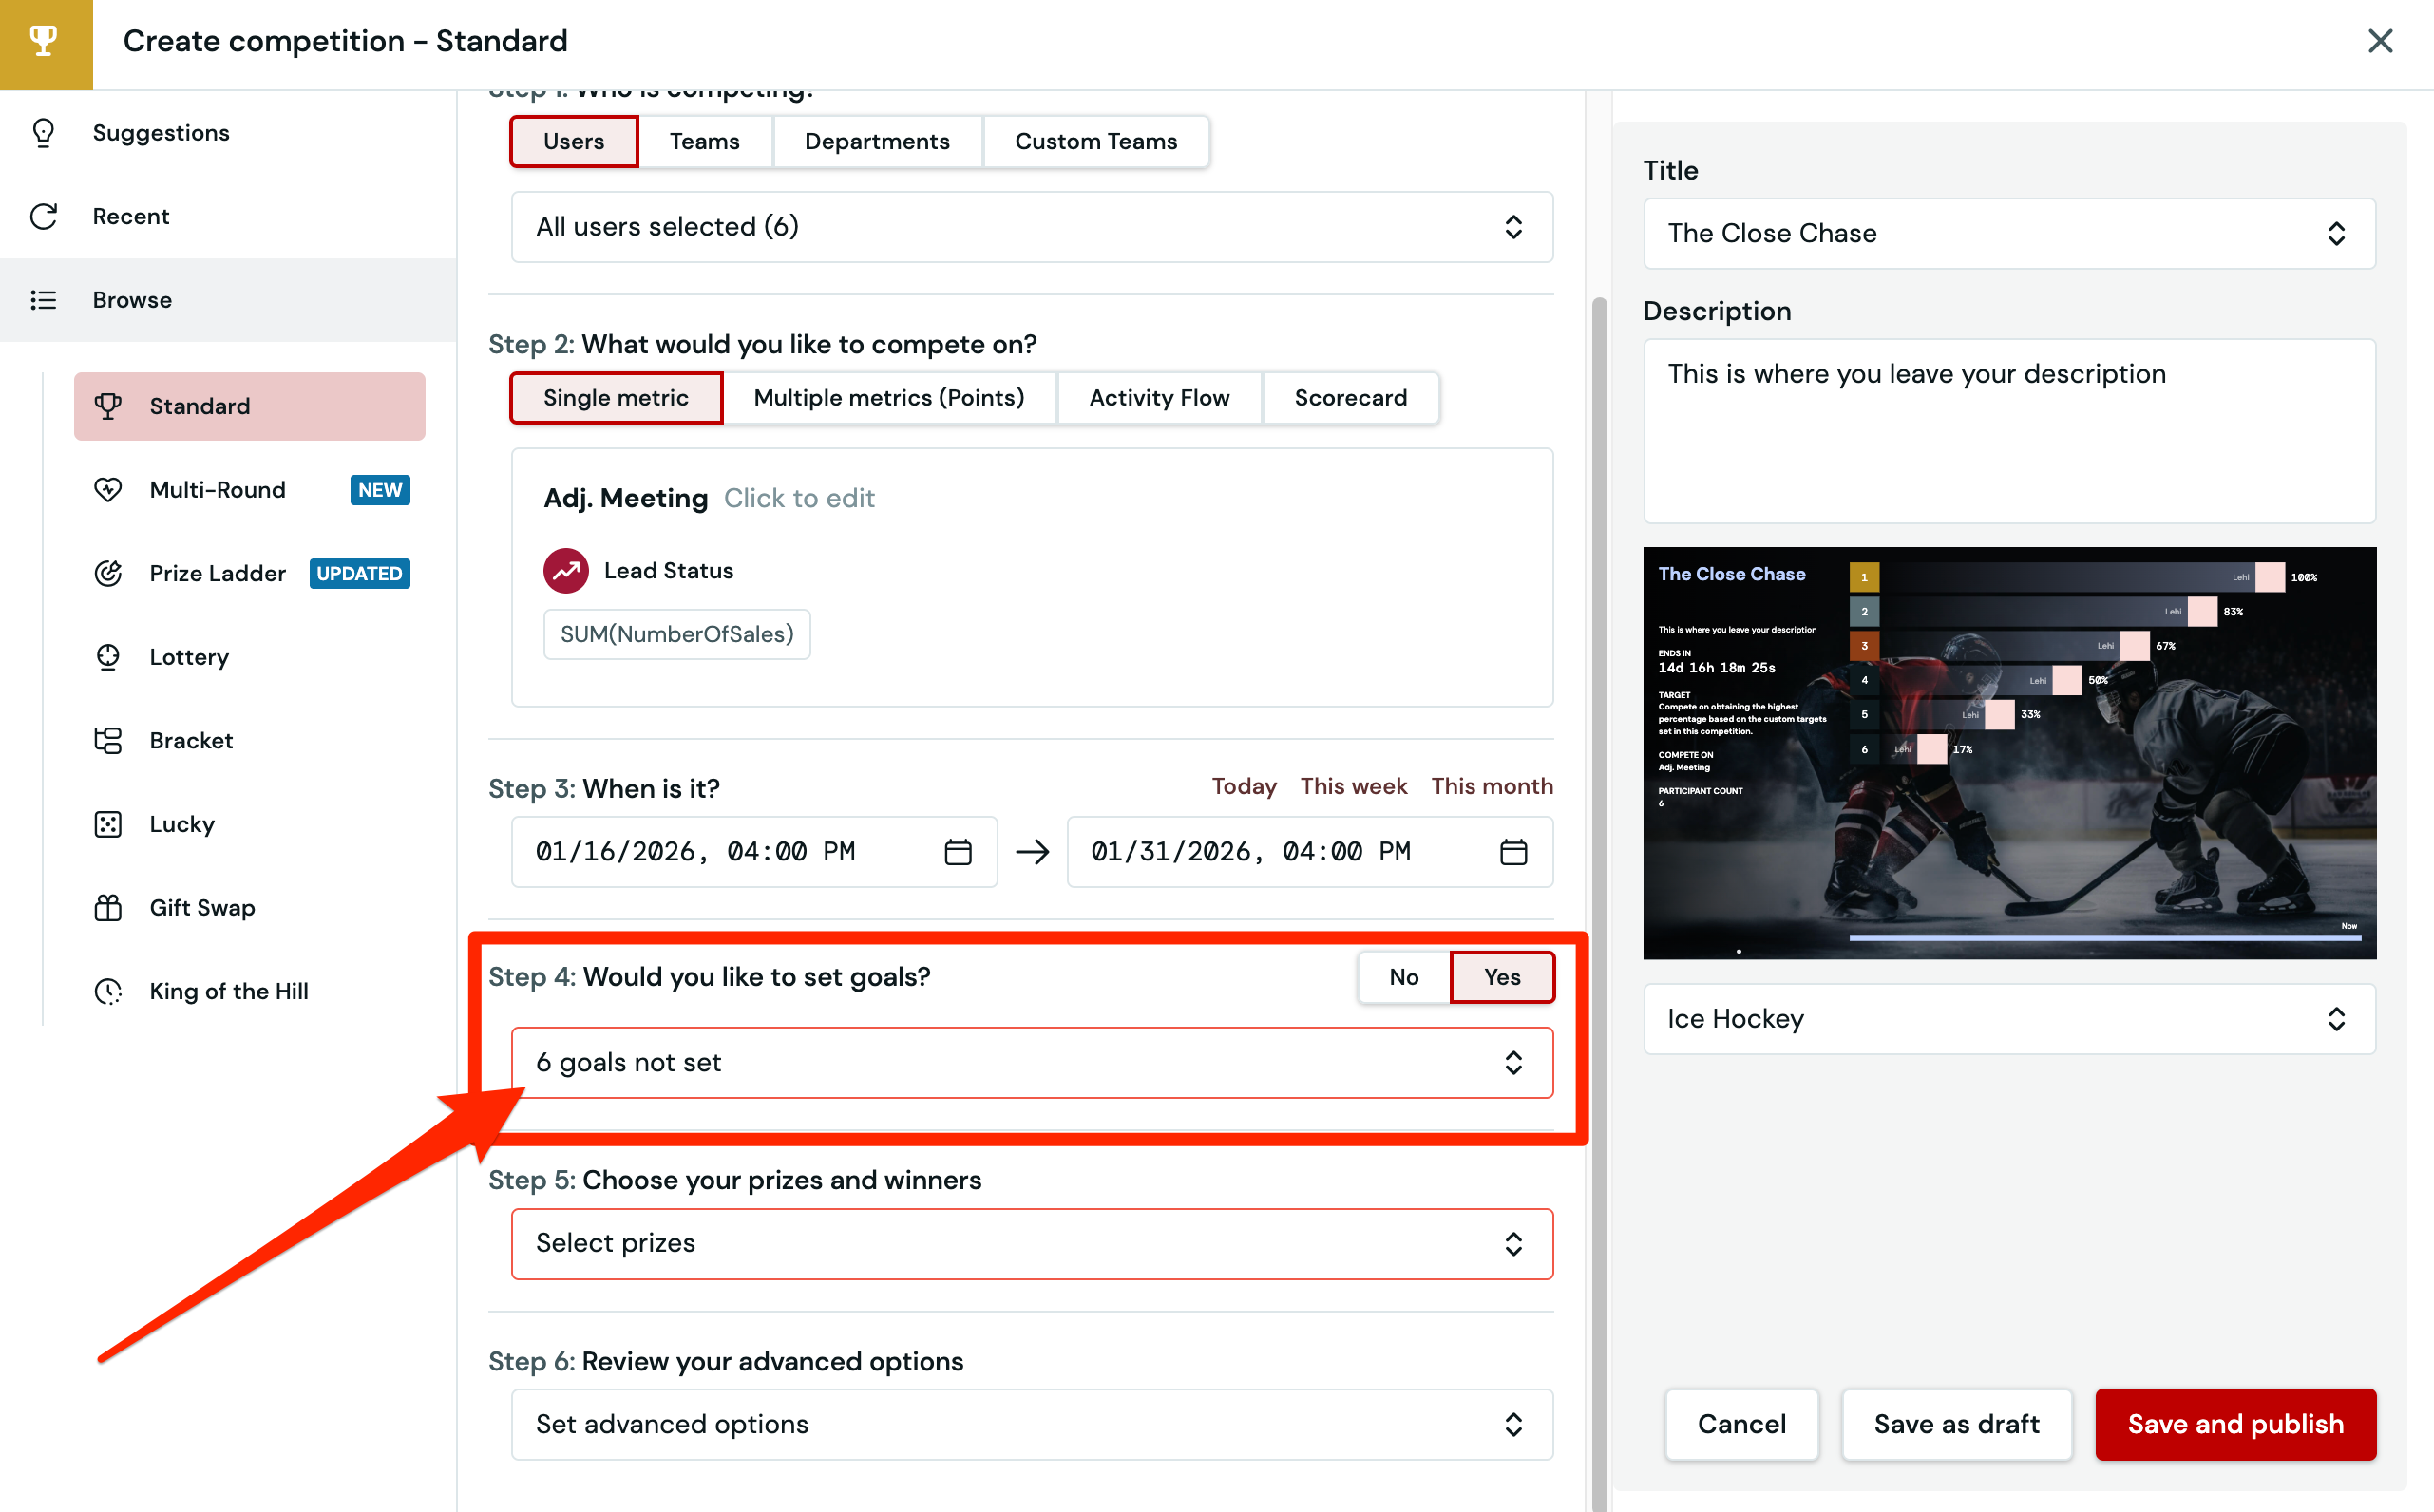Viewport: 2434px width, 1512px height.
Task: Choose Teams as competing group
Action: [x=704, y=141]
